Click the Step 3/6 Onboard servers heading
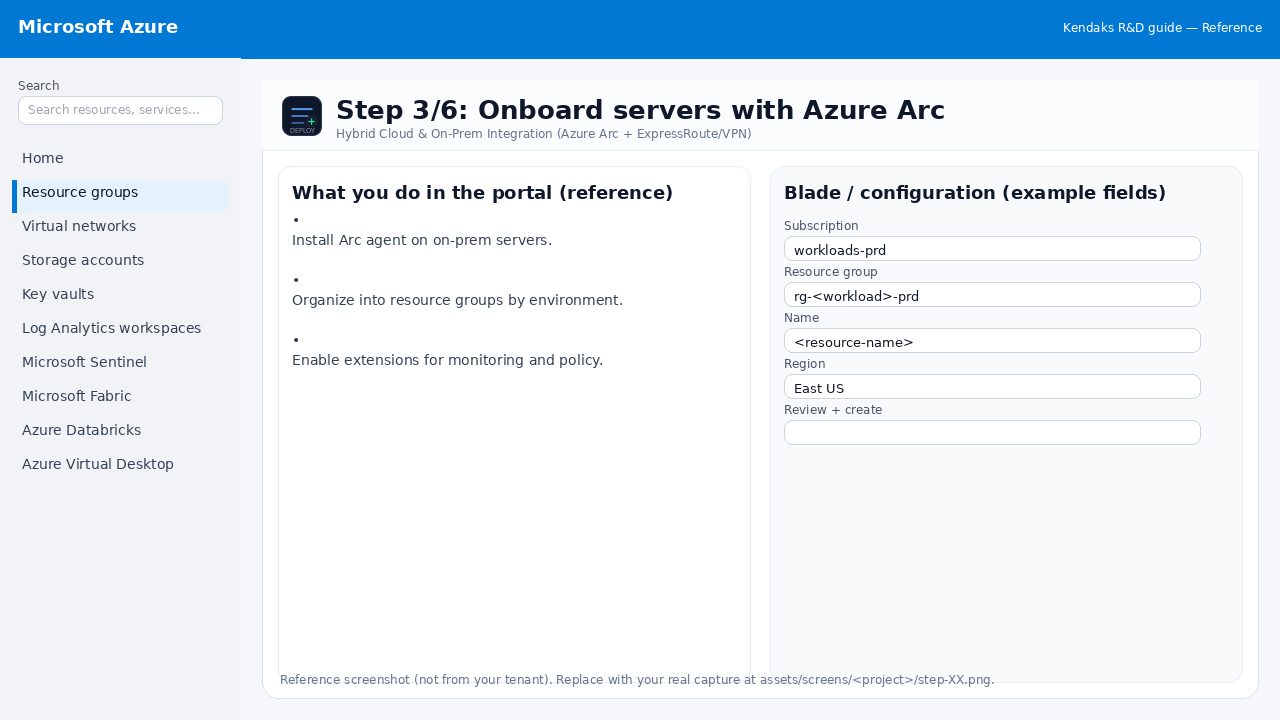The image size is (1280, 720). (x=640, y=110)
